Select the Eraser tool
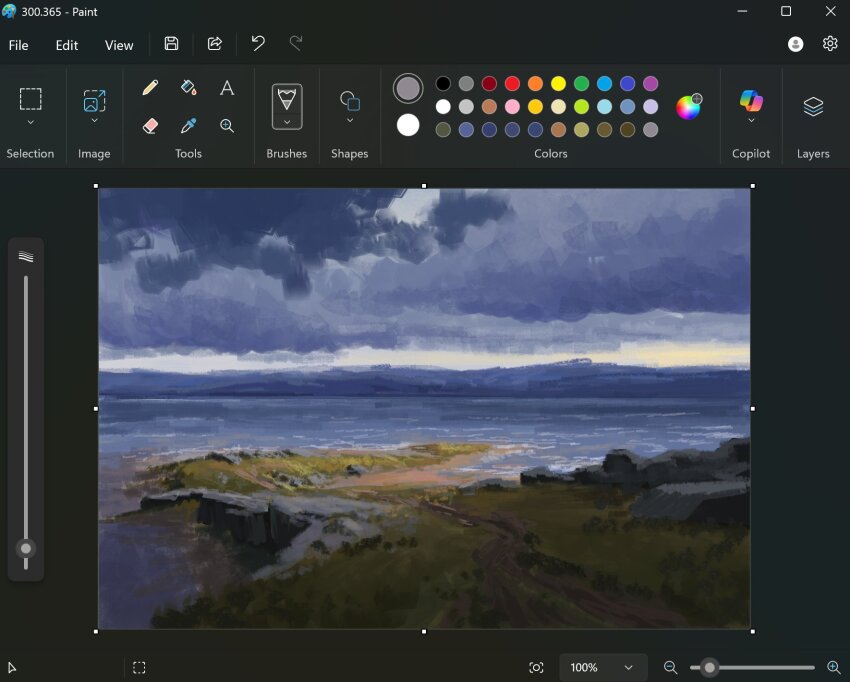Viewport: 850px width, 682px height. 150,126
